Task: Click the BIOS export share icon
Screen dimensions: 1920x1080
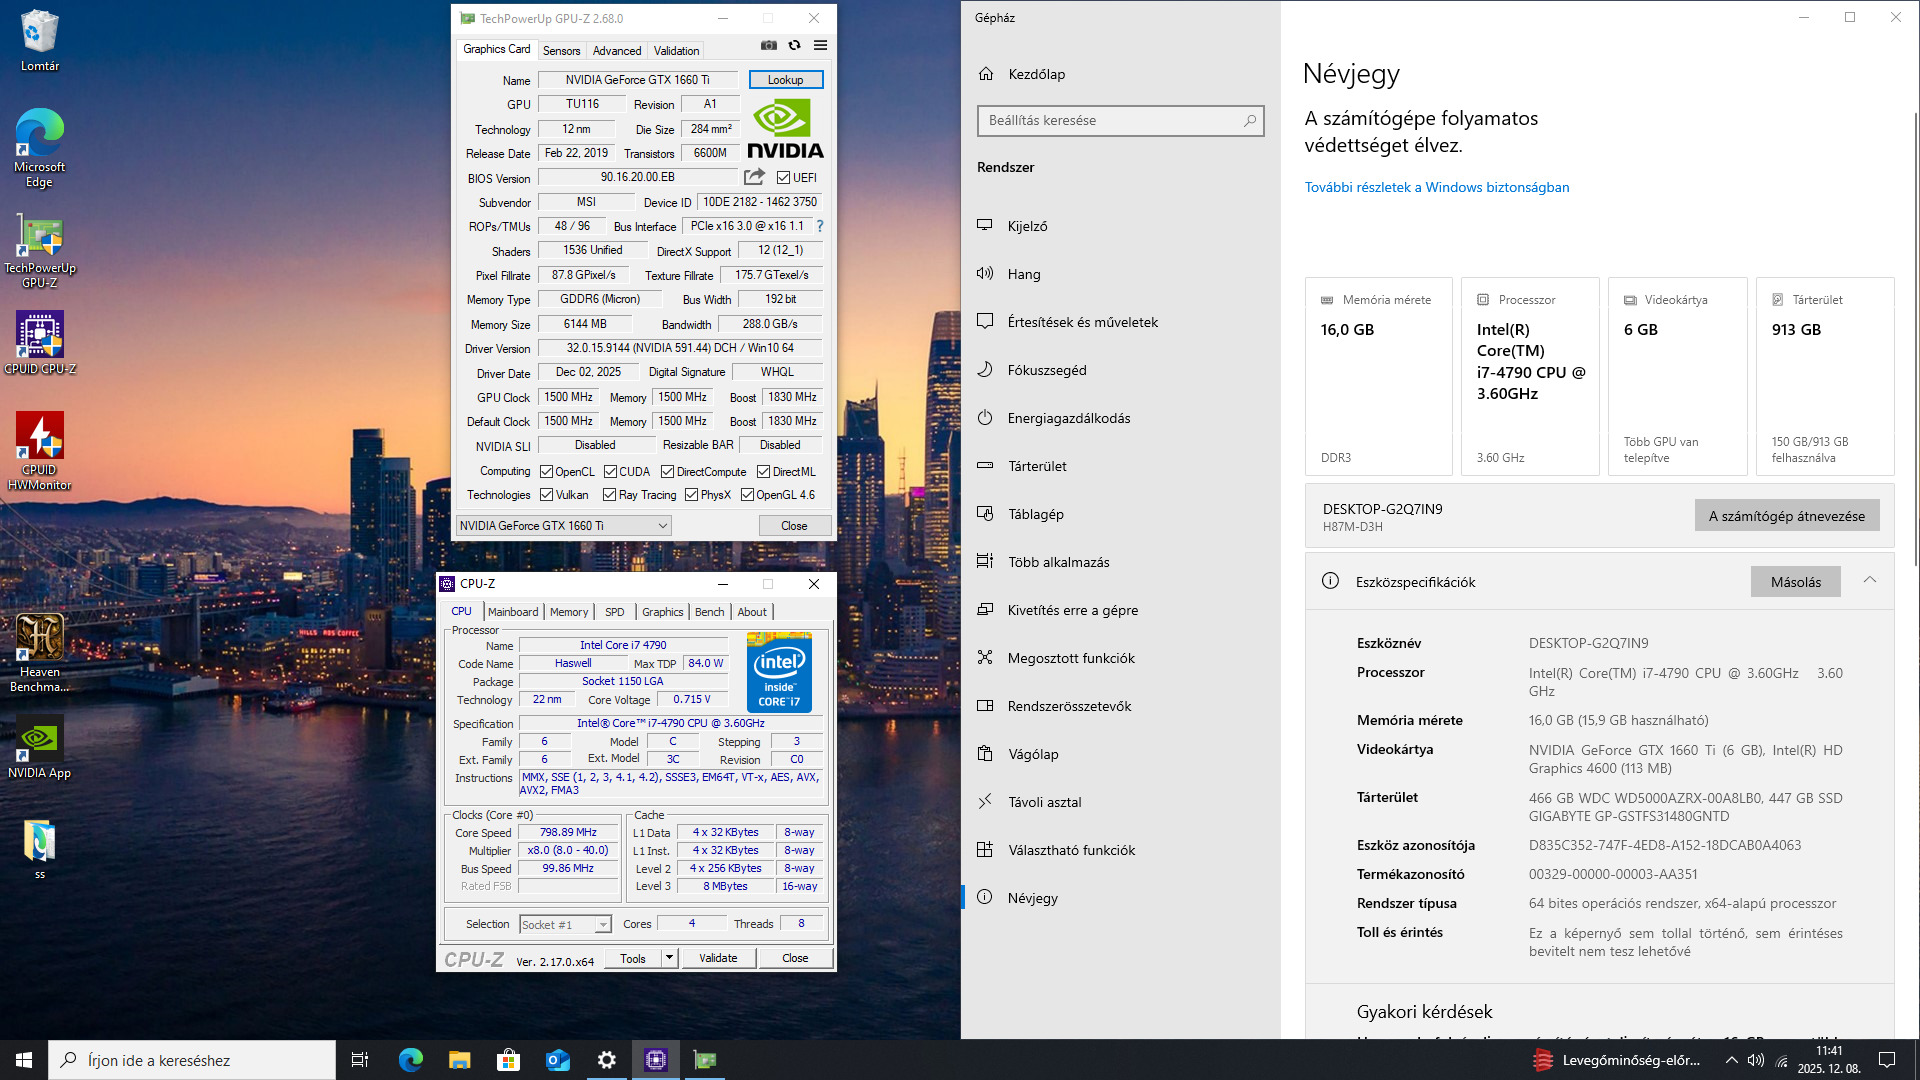Action: click(x=754, y=177)
